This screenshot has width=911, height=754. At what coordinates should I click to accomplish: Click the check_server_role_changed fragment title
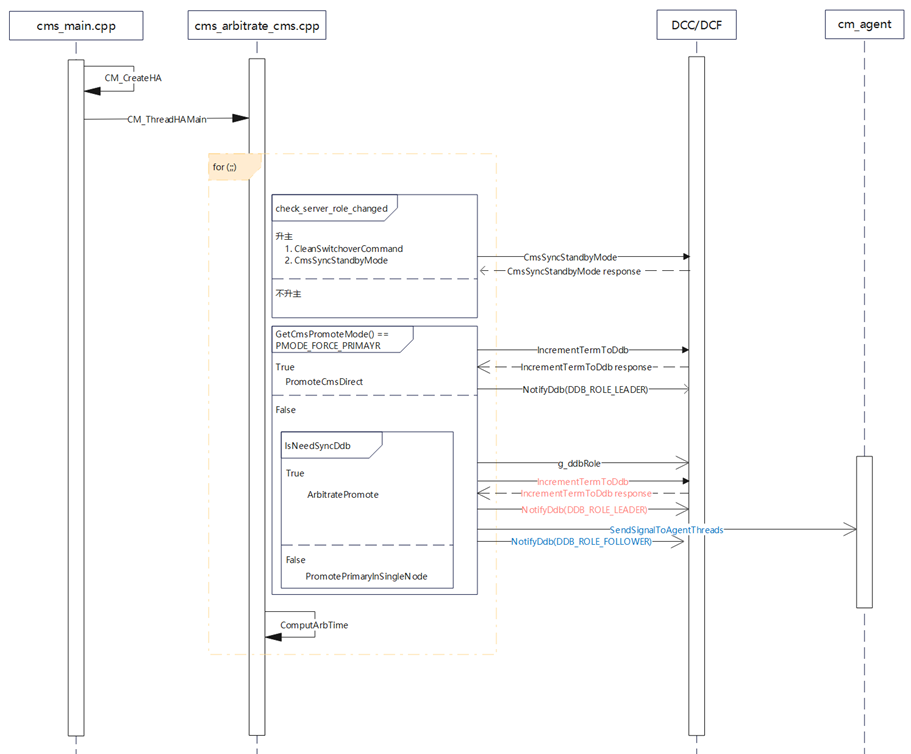click(331, 209)
